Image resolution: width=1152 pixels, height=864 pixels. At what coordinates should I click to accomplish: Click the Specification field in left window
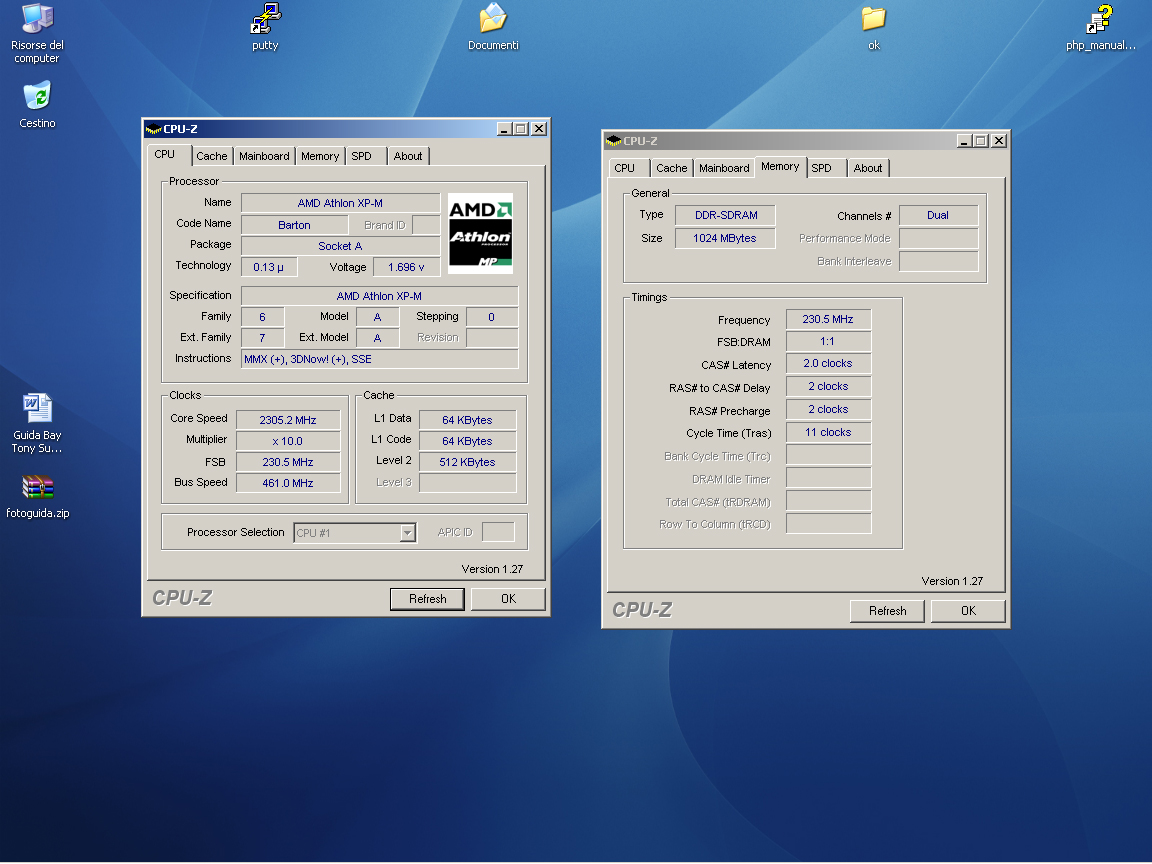[379, 296]
